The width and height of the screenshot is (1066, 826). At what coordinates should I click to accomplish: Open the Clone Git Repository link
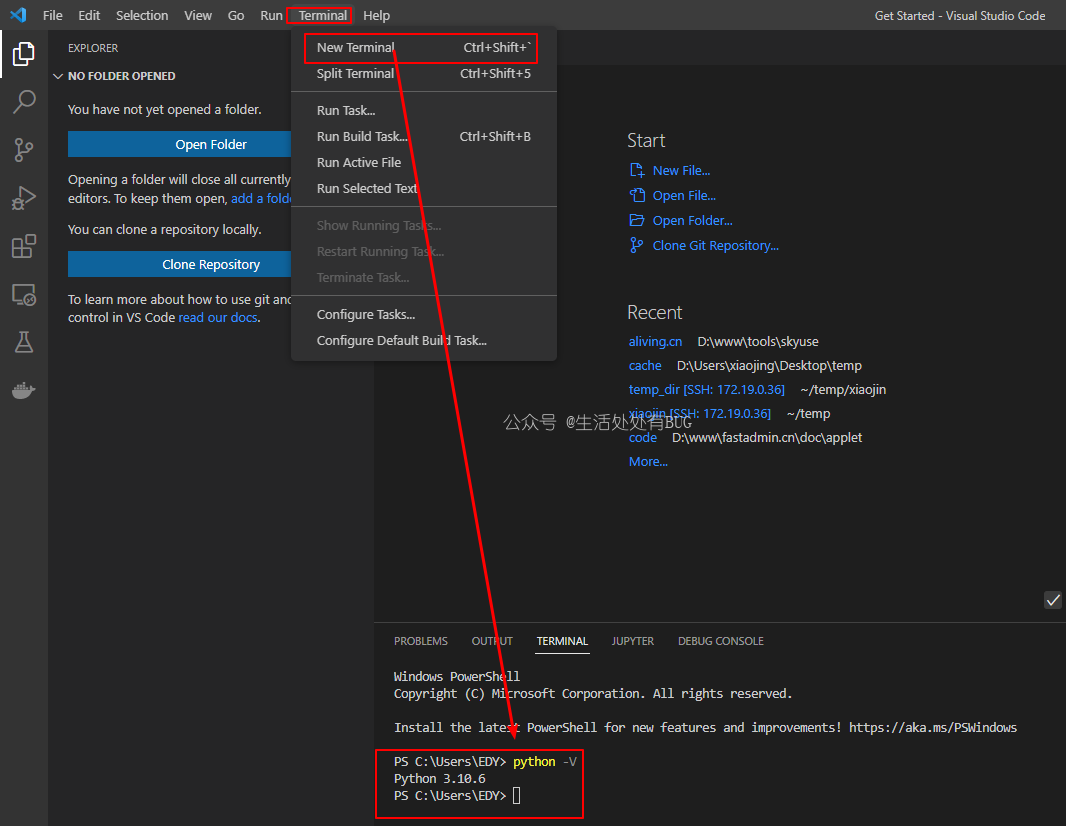(715, 246)
